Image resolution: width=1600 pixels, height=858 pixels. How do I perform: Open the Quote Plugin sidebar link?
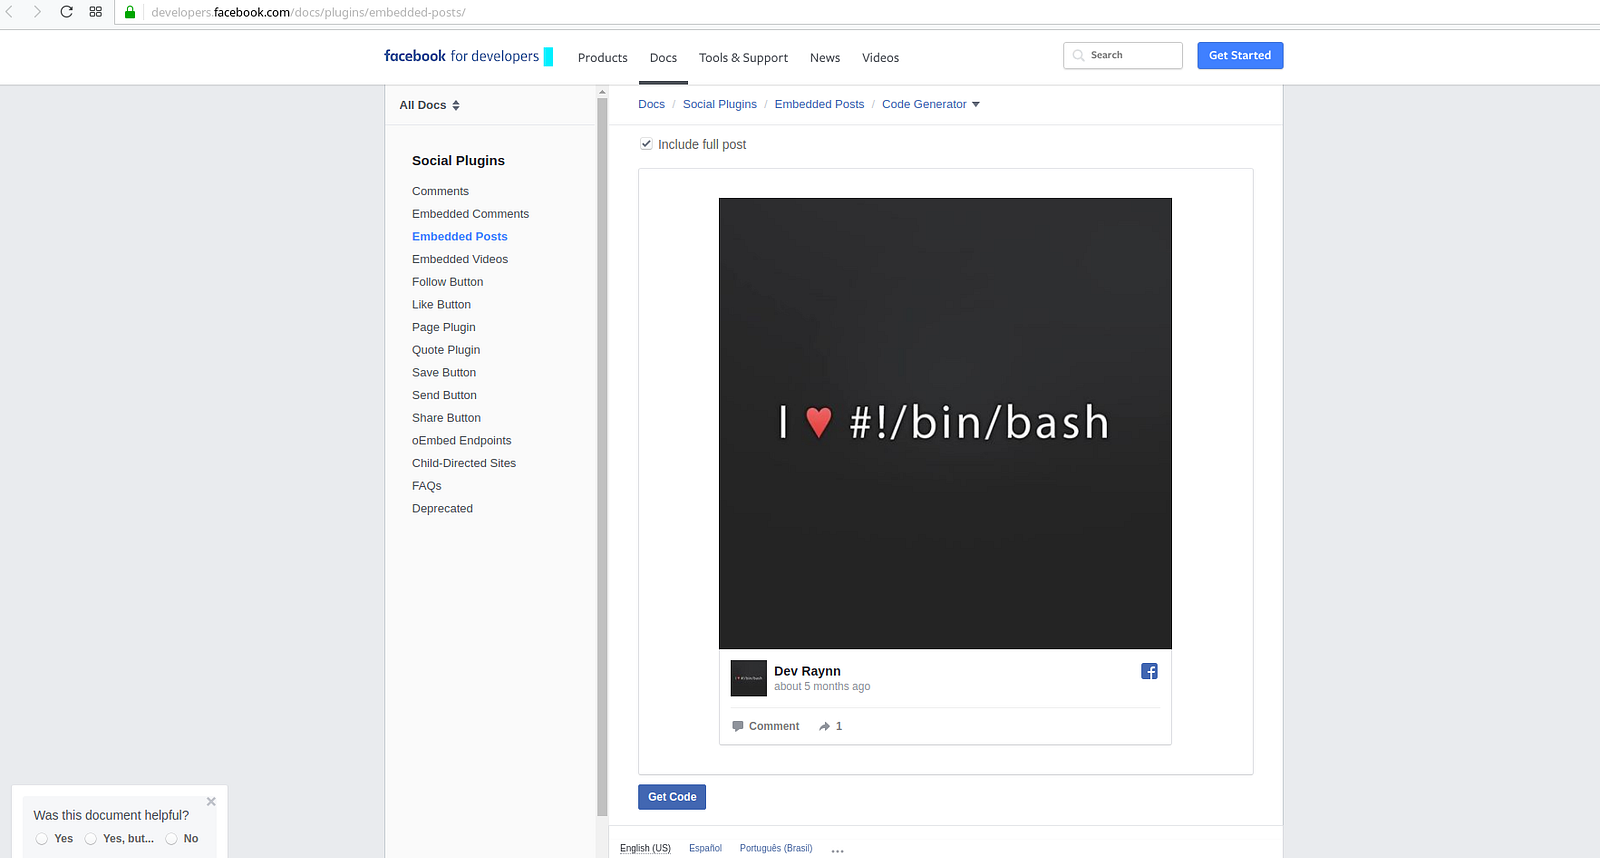pos(446,350)
